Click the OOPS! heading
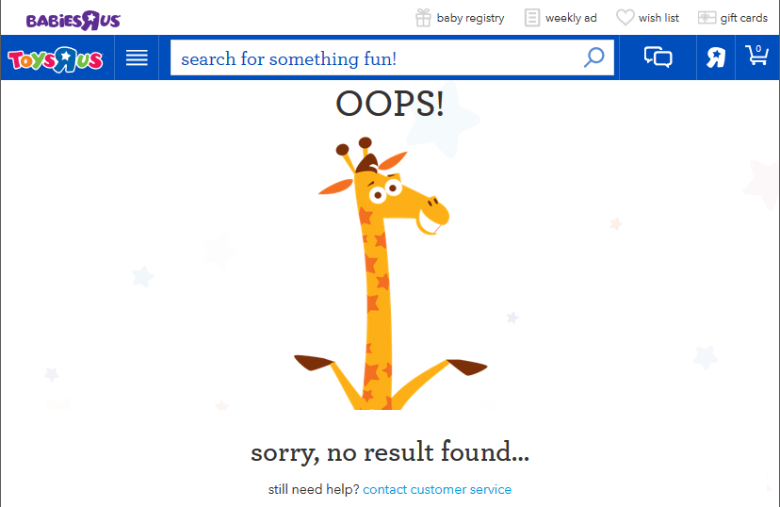 click(390, 104)
